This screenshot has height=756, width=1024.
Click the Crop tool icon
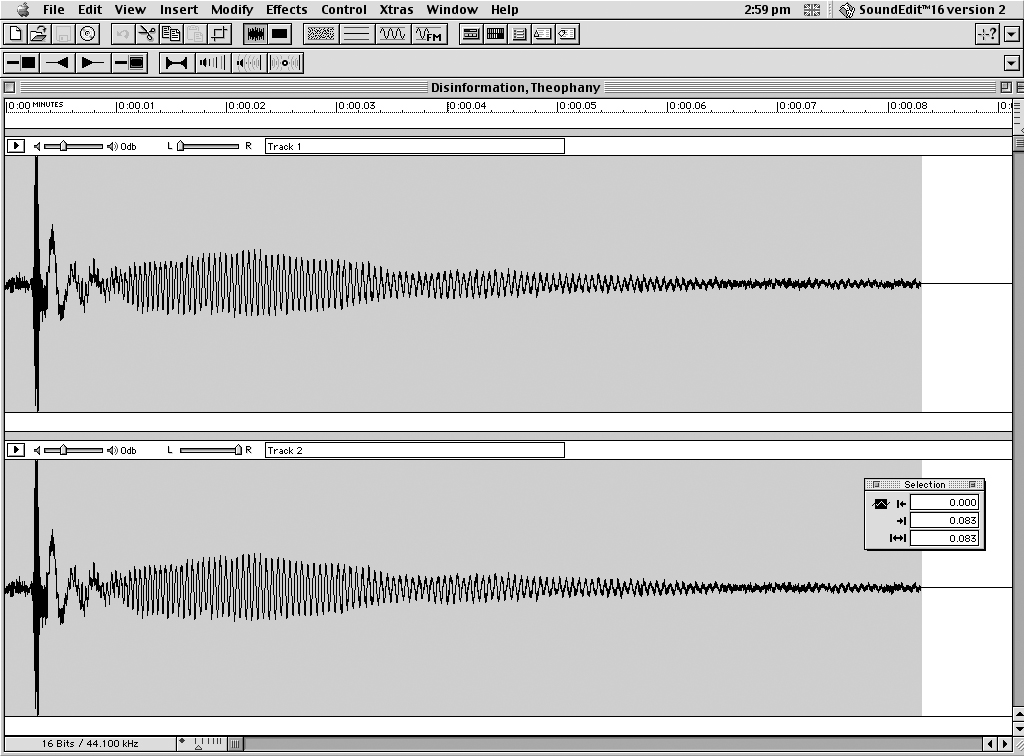pos(219,34)
